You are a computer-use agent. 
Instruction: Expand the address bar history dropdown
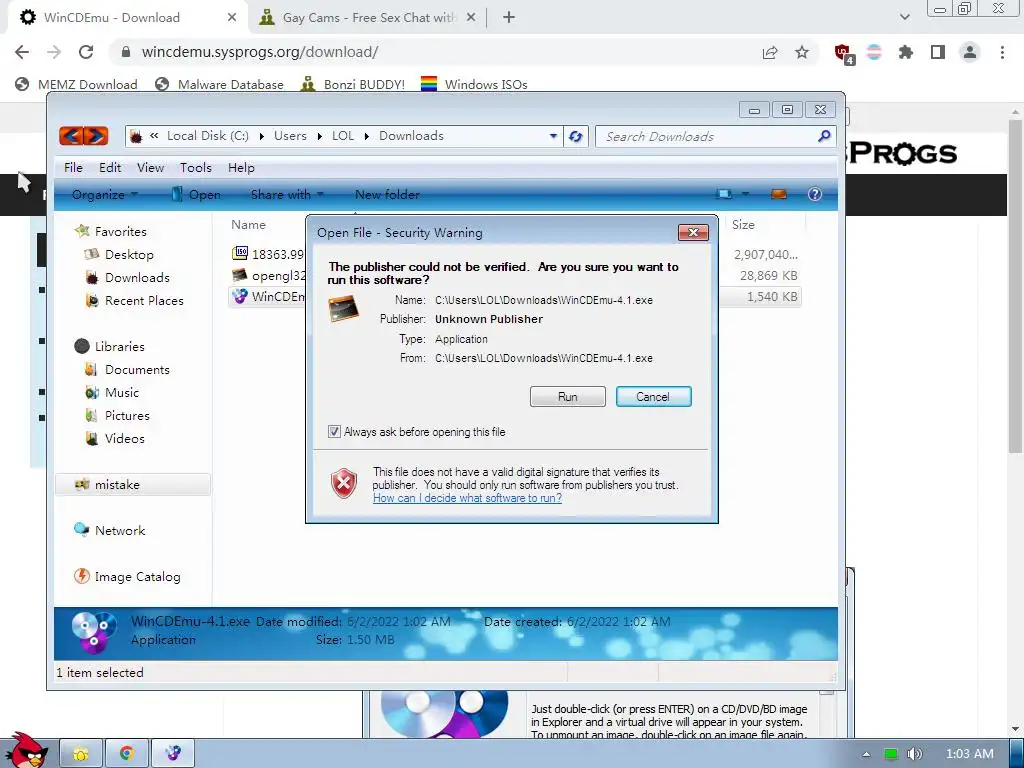[x=553, y=136]
